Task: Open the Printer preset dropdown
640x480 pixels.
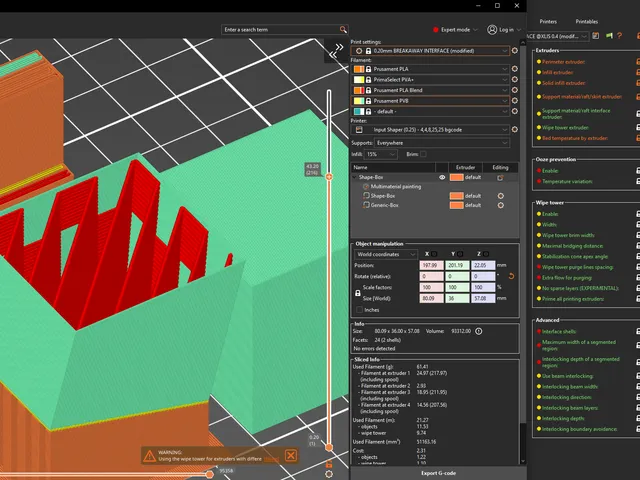Action: click(430, 129)
